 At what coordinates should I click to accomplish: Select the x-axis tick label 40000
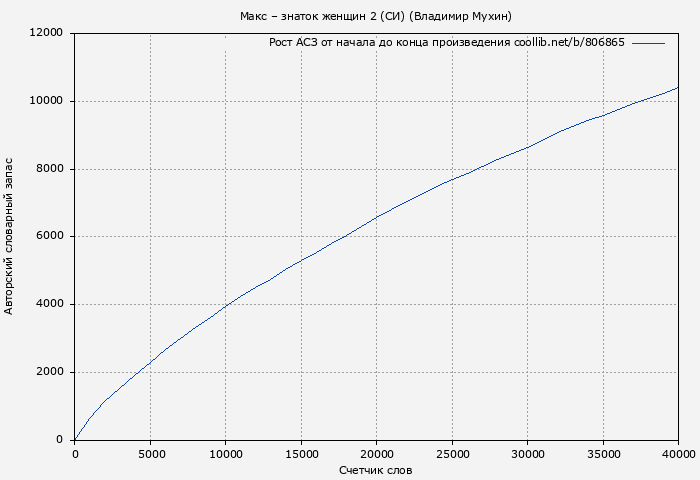pyautogui.click(x=678, y=453)
